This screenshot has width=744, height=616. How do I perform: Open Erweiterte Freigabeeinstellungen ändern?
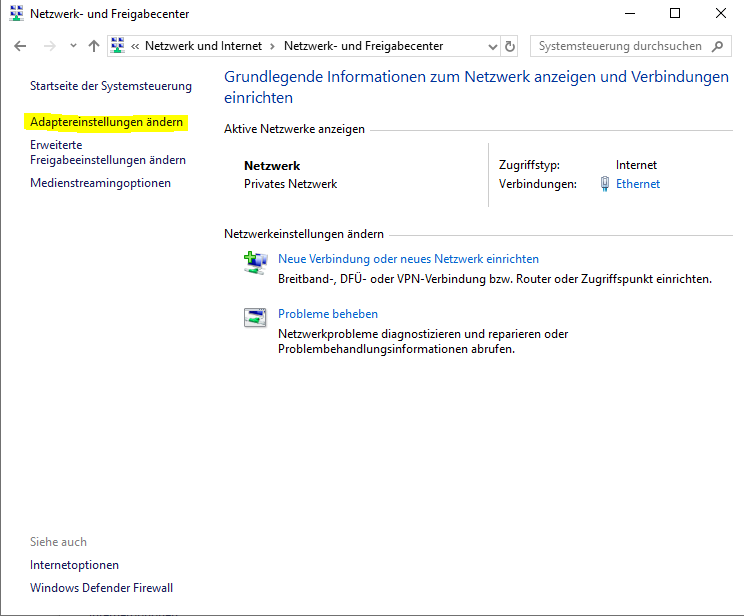(108, 152)
